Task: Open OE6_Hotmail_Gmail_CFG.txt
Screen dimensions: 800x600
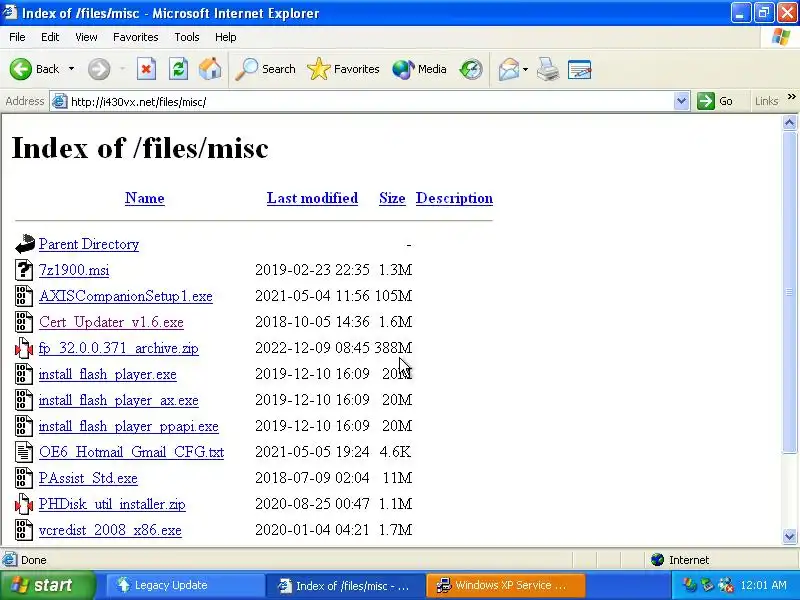Action: pyautogui.click(x=132, y=452)
